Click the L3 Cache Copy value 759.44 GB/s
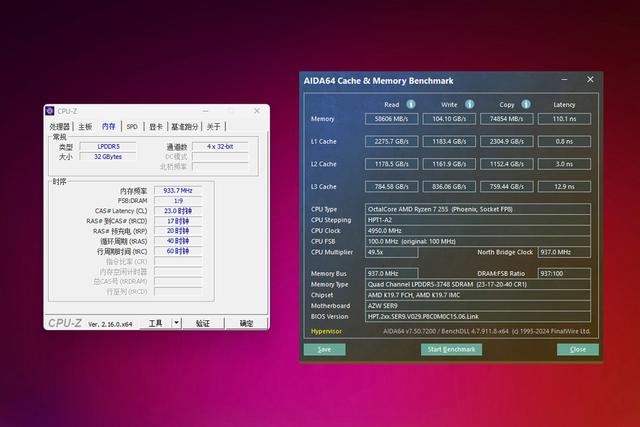Viewport: 640px width, 427px height. point(507,187)
